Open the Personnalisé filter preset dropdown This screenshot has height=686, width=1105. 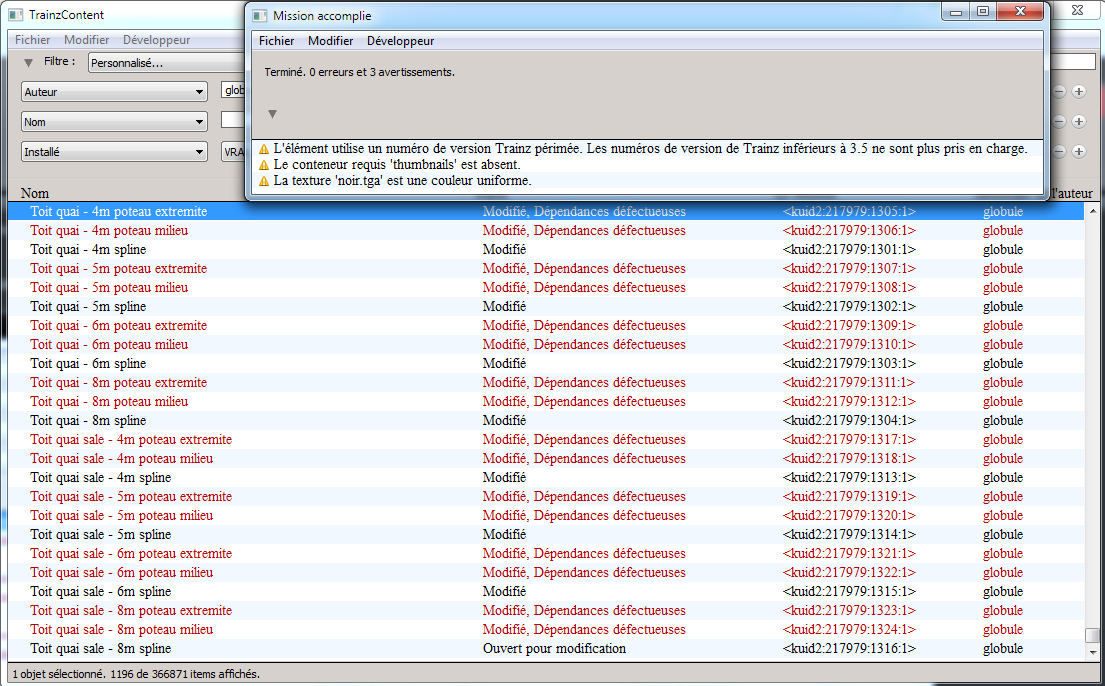click(x=167, y=63)
